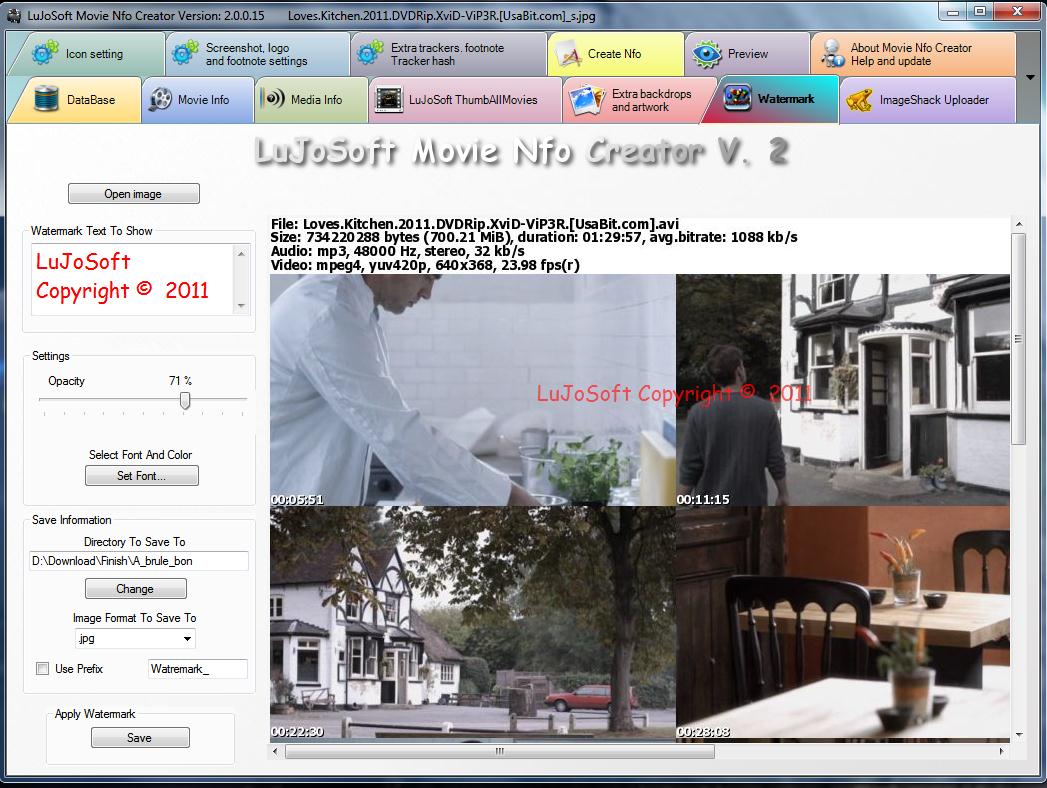Click the 71 % opacity value
Viewport: 1047px width, 788px height.
pyautogui.click(x=180, y=381)
